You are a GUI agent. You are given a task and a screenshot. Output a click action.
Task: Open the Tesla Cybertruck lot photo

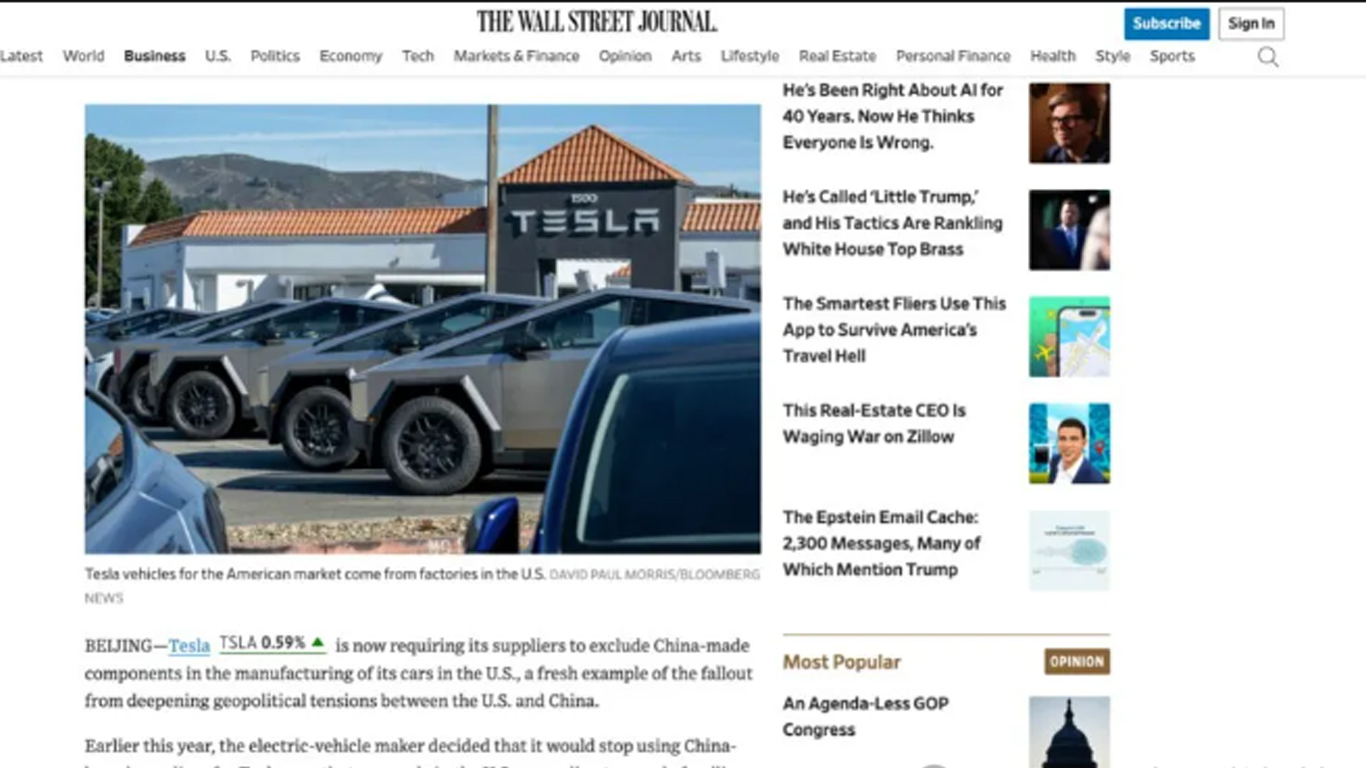coord(422,329)
